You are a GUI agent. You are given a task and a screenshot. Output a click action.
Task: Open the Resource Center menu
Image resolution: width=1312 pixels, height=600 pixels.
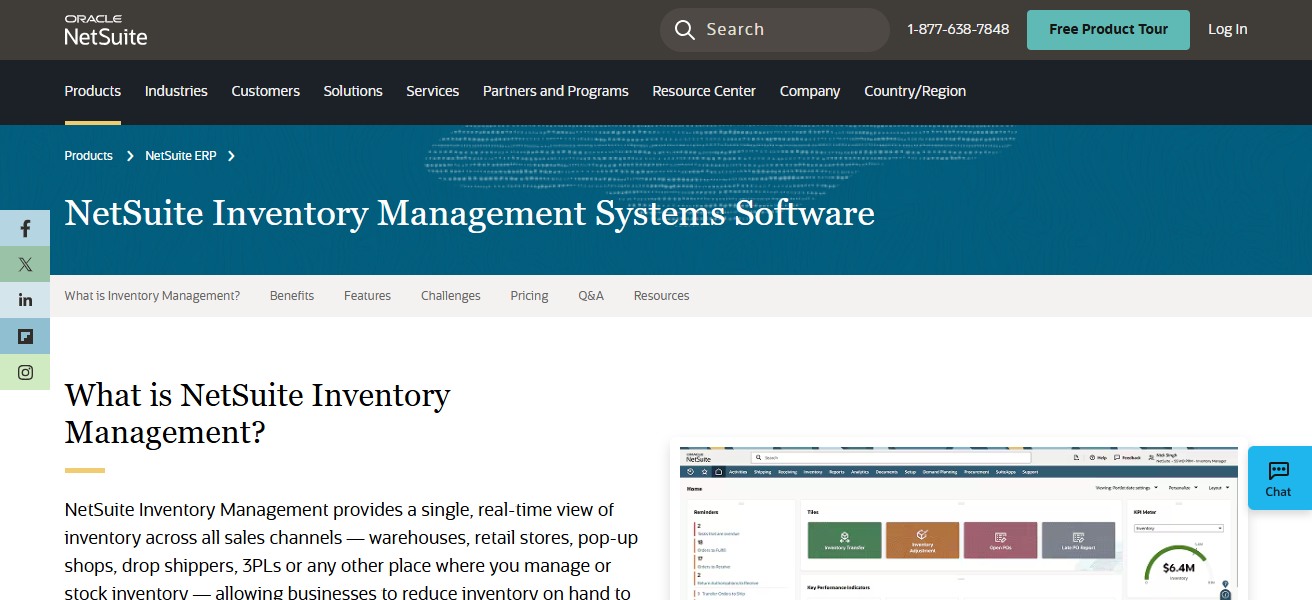pos(704,91)
